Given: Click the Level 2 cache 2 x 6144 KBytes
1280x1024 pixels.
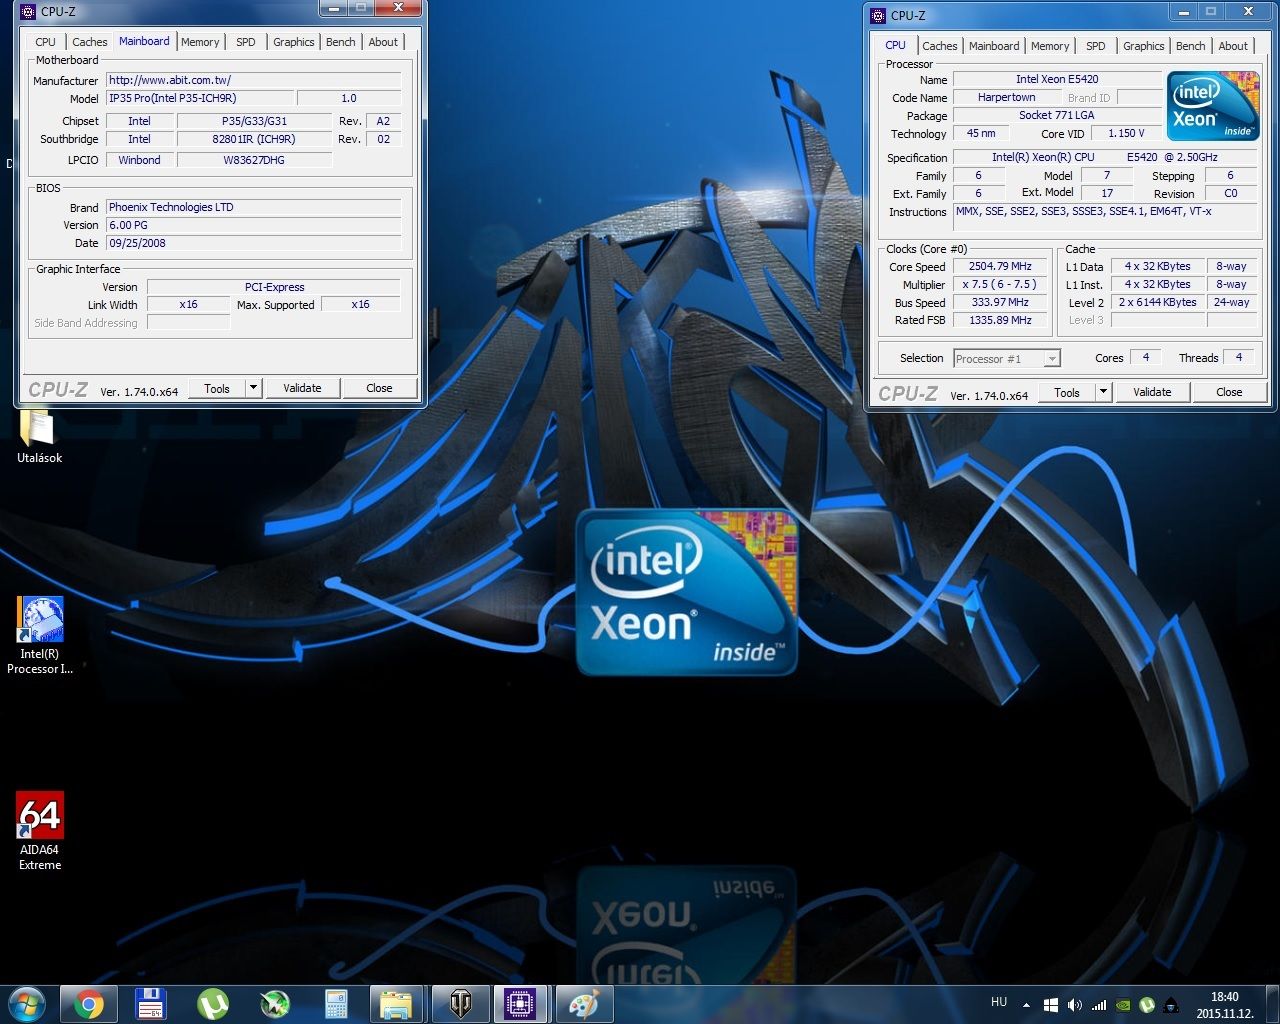Looking at the screenshot, I should tap(1157, 302).
